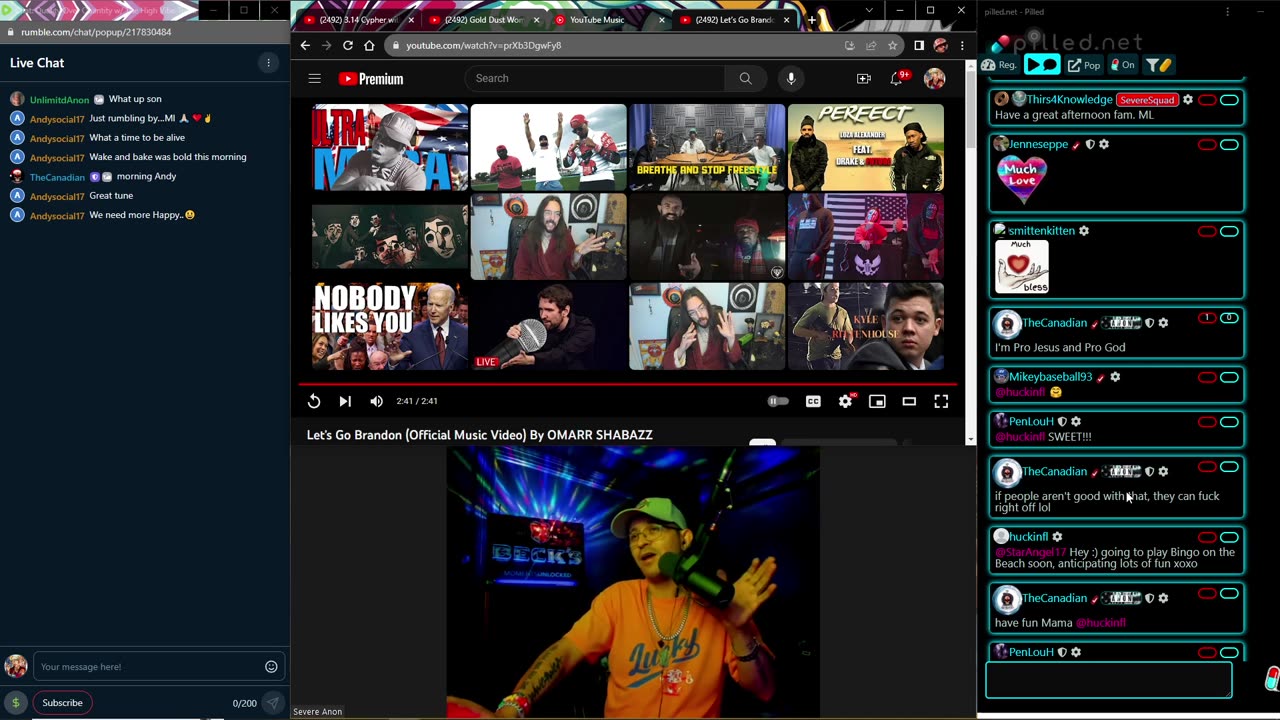Mute the video volume speaker icon

tap(376, 401)
